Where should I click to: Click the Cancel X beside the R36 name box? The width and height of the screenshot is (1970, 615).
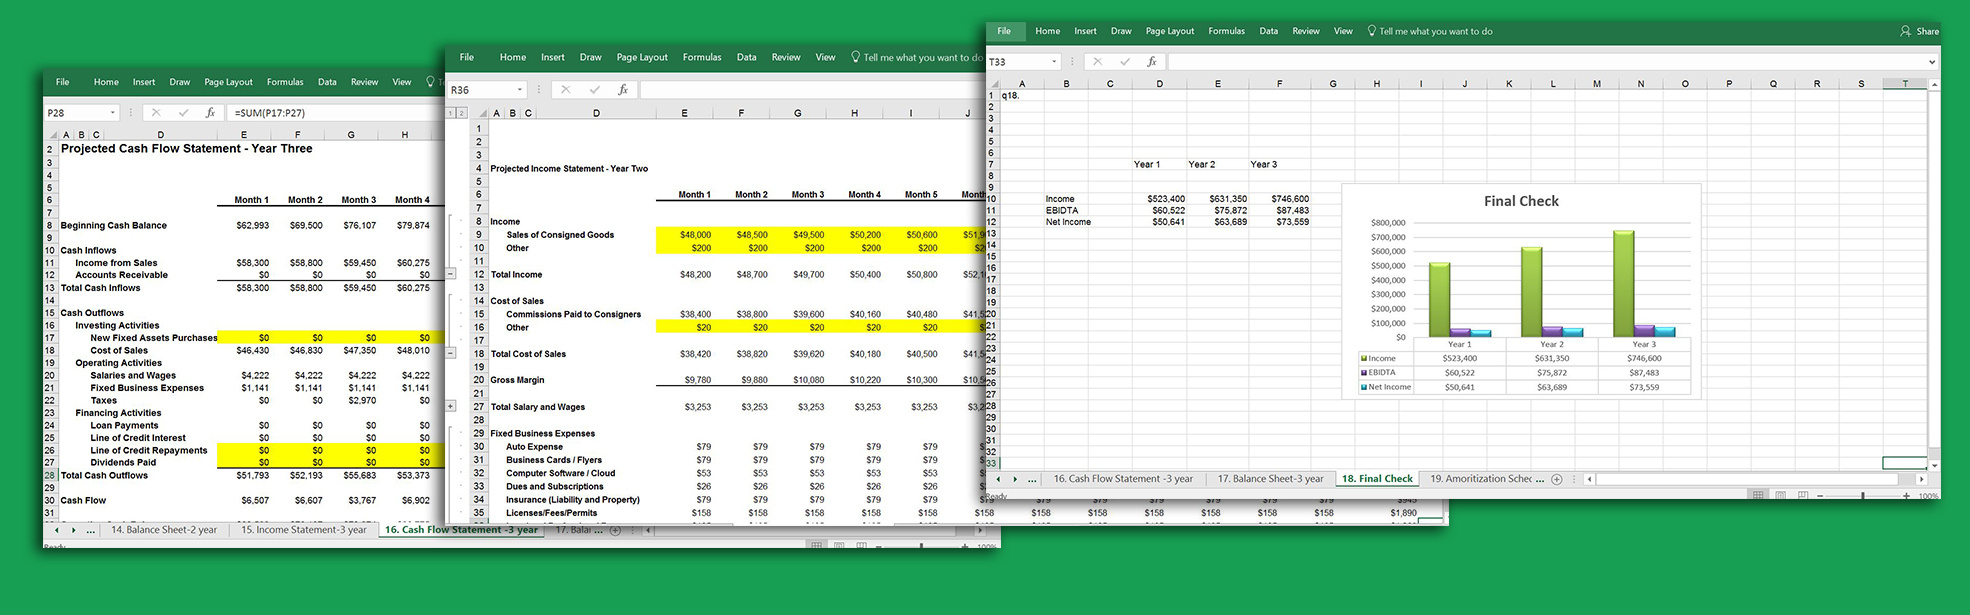[x=565, y=90]
